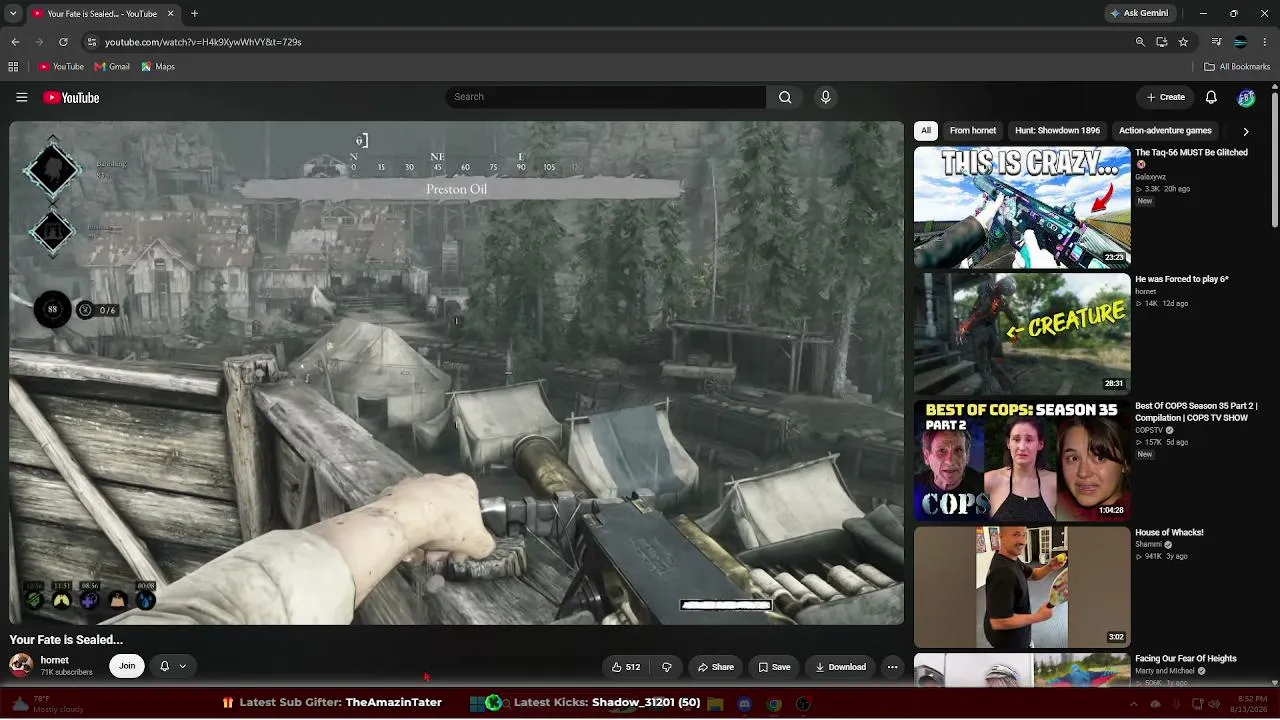The width and height of the screenshot is (1280, 720).
Task: Start voice search with microphone icon
Action: click(x=825, y=97)
